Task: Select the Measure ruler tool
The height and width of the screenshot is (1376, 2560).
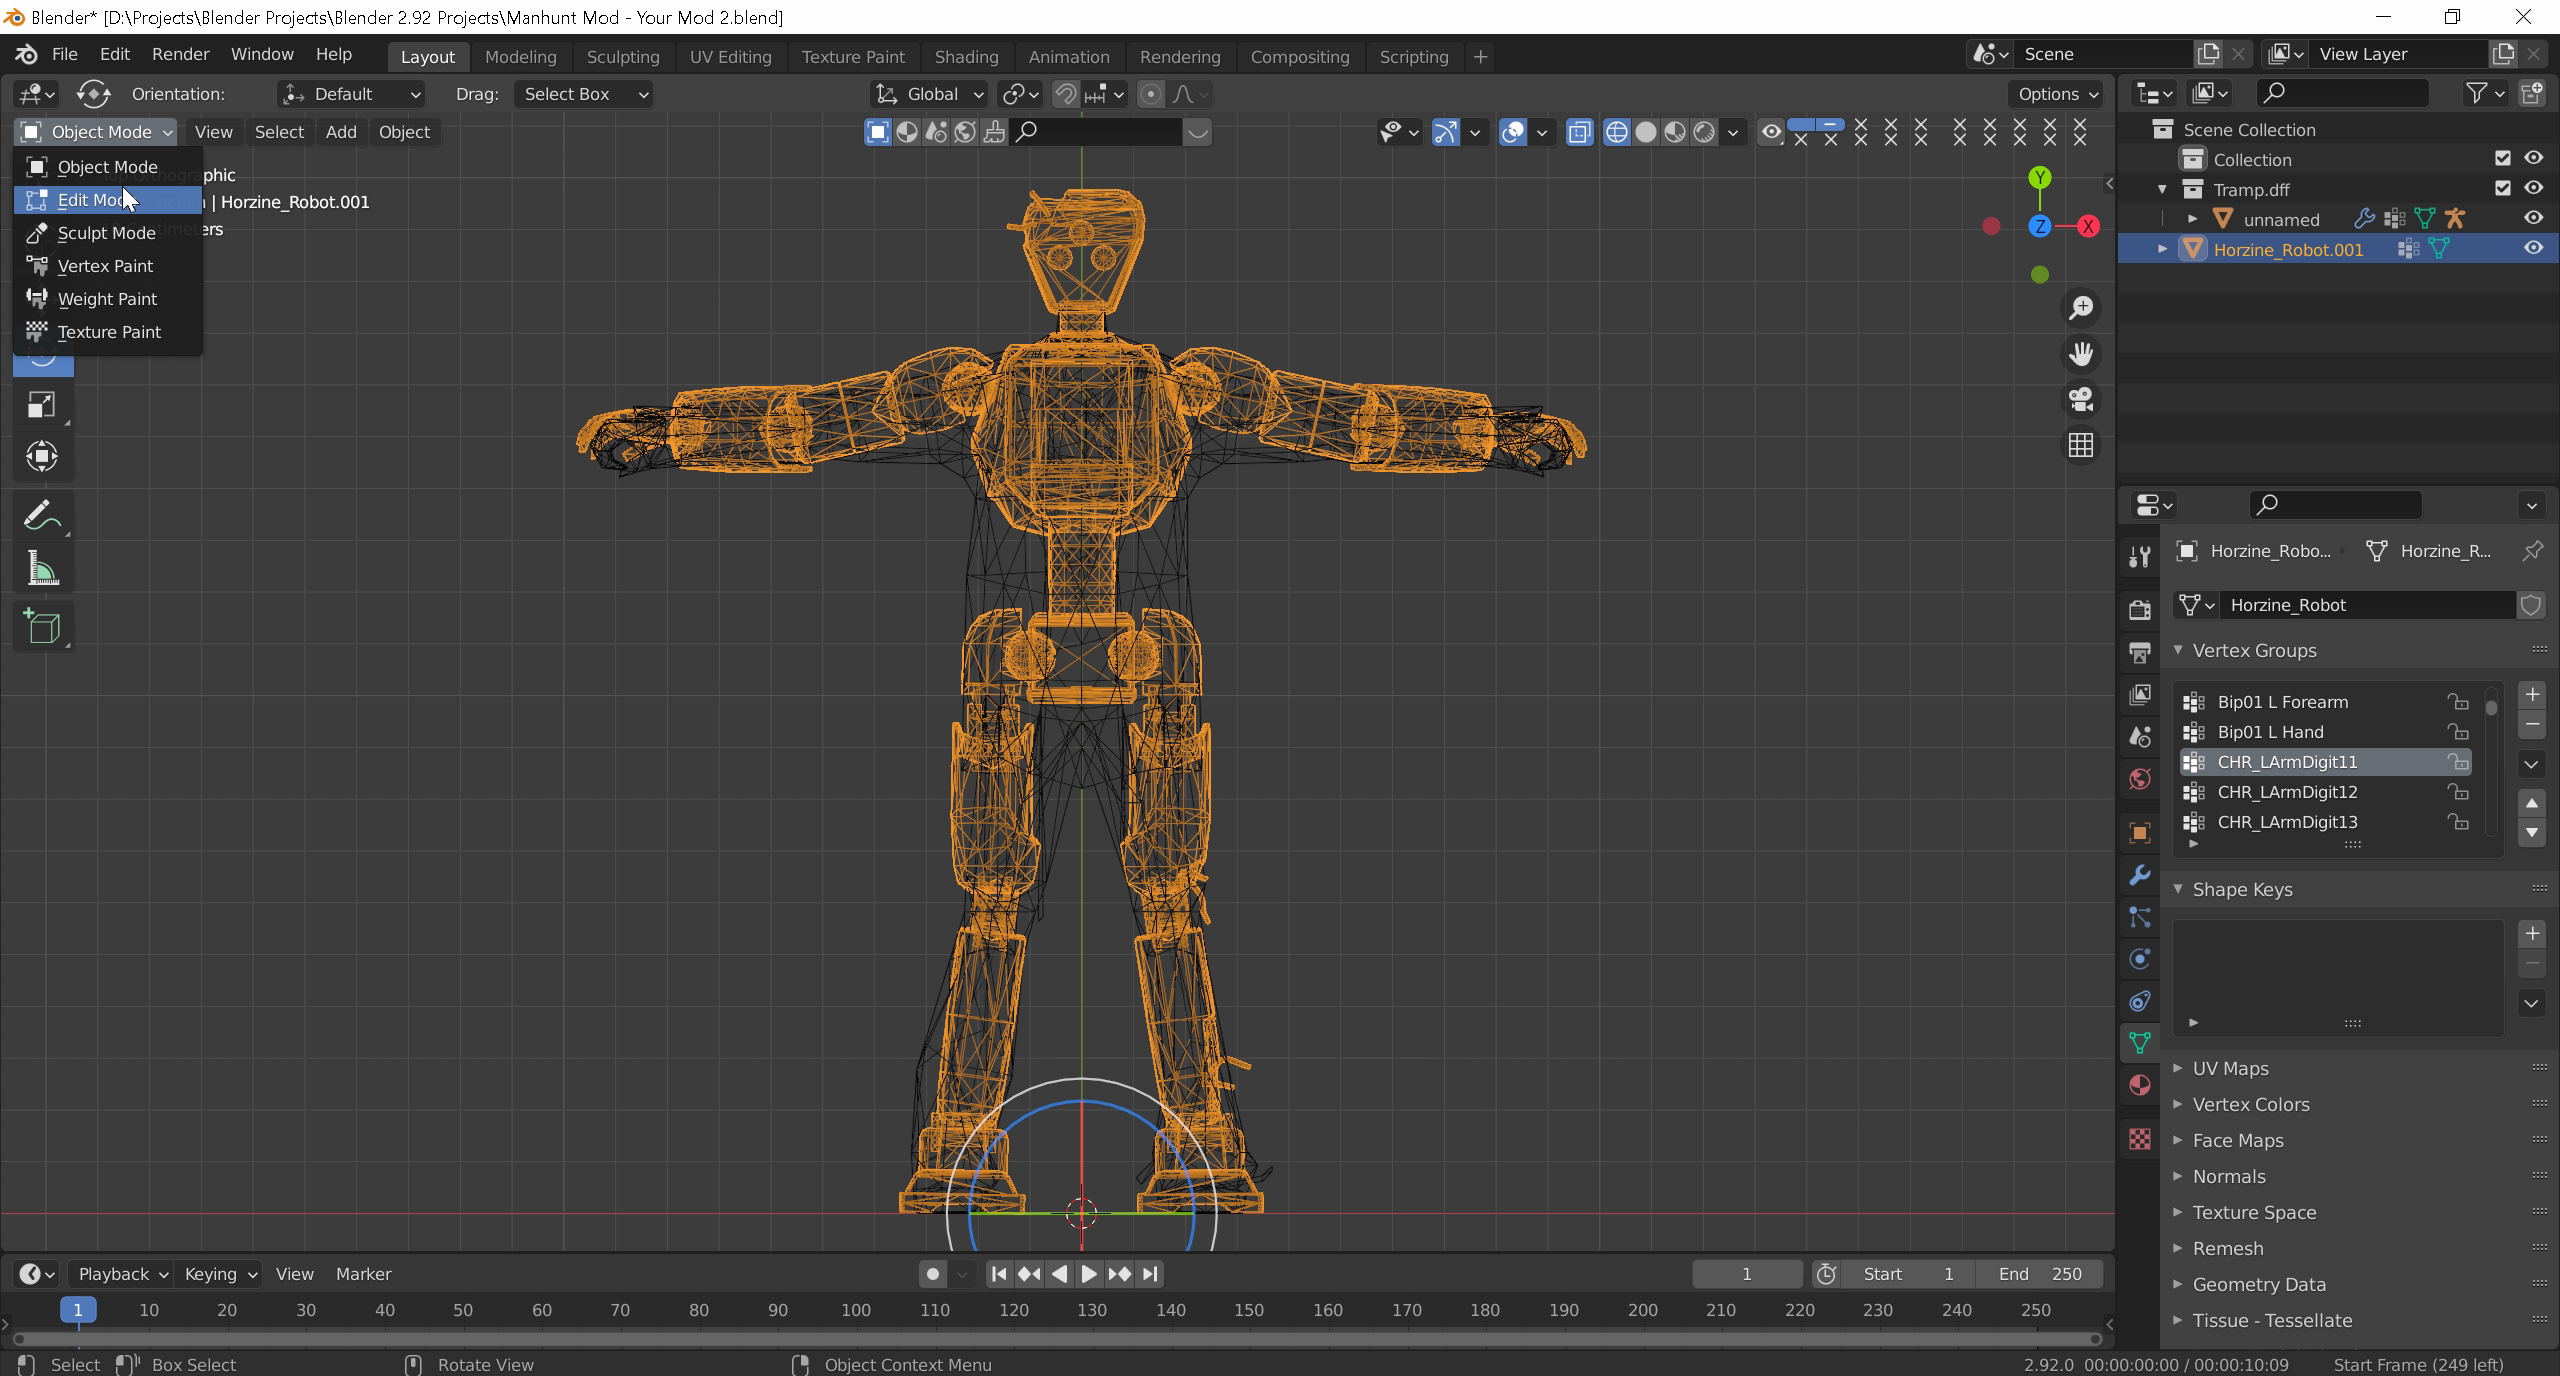Action: 41,570
